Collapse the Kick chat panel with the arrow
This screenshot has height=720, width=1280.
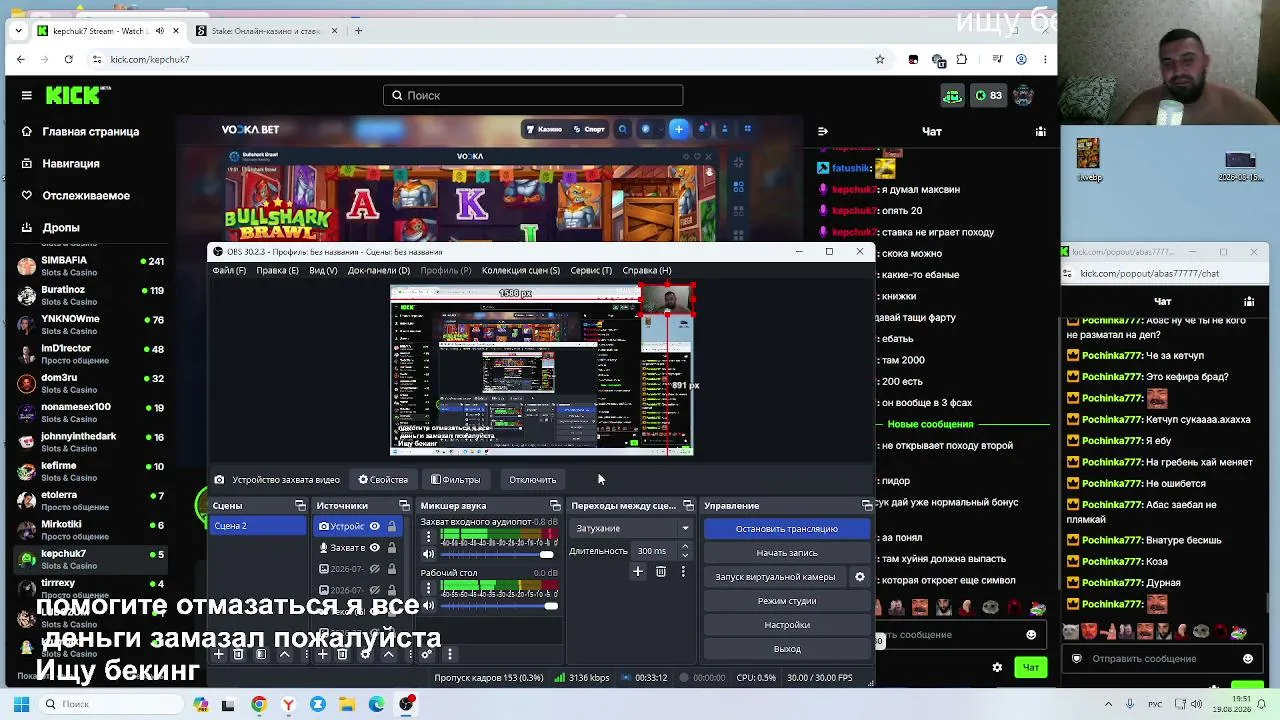pyautogui.click(x=823, y=131)
